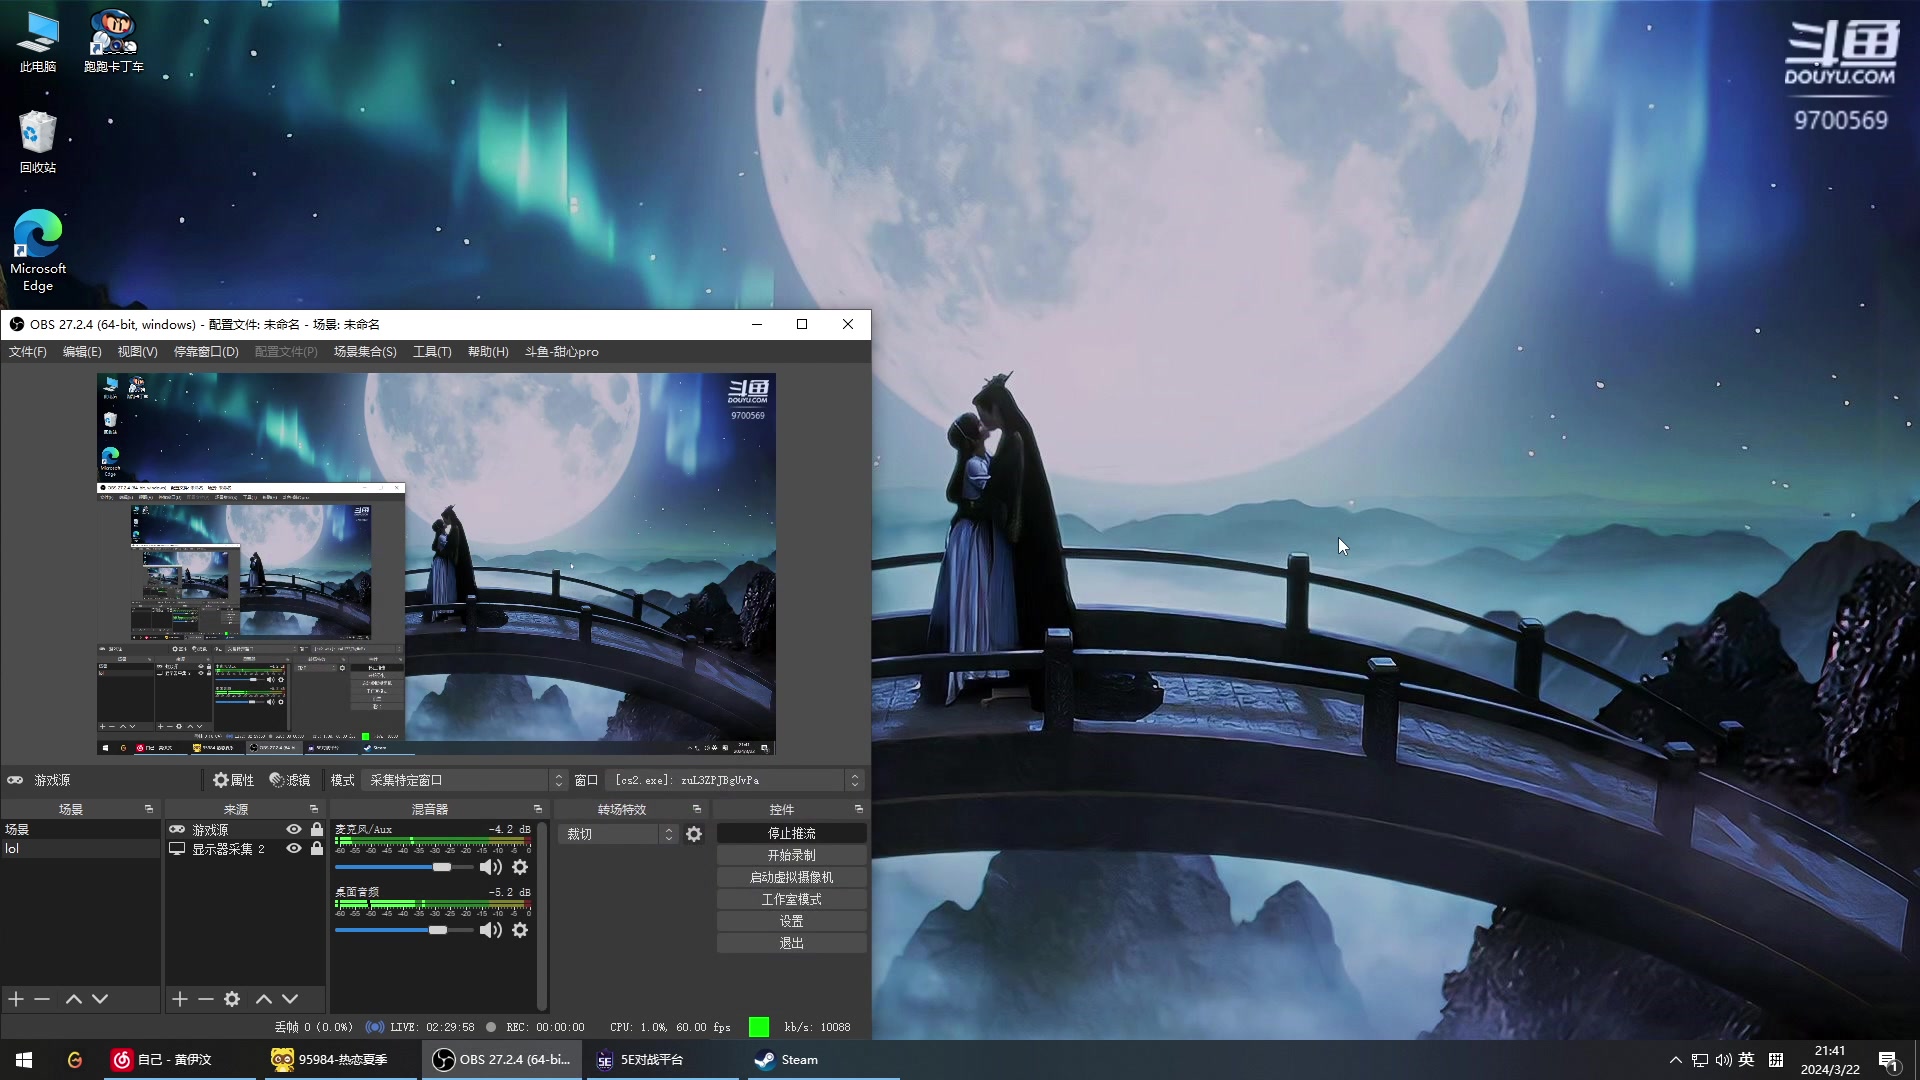Viewport: 1920px width, 1080px height.
Task: Adjust the 桌面音频 volume slider
Action: 404,930
